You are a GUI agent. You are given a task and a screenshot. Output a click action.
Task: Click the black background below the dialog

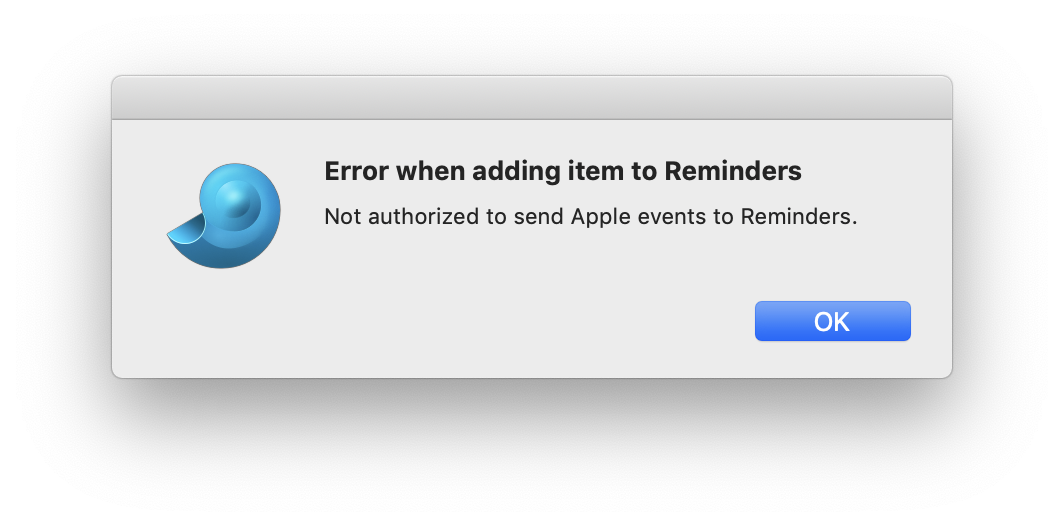(x=531, y=450)
